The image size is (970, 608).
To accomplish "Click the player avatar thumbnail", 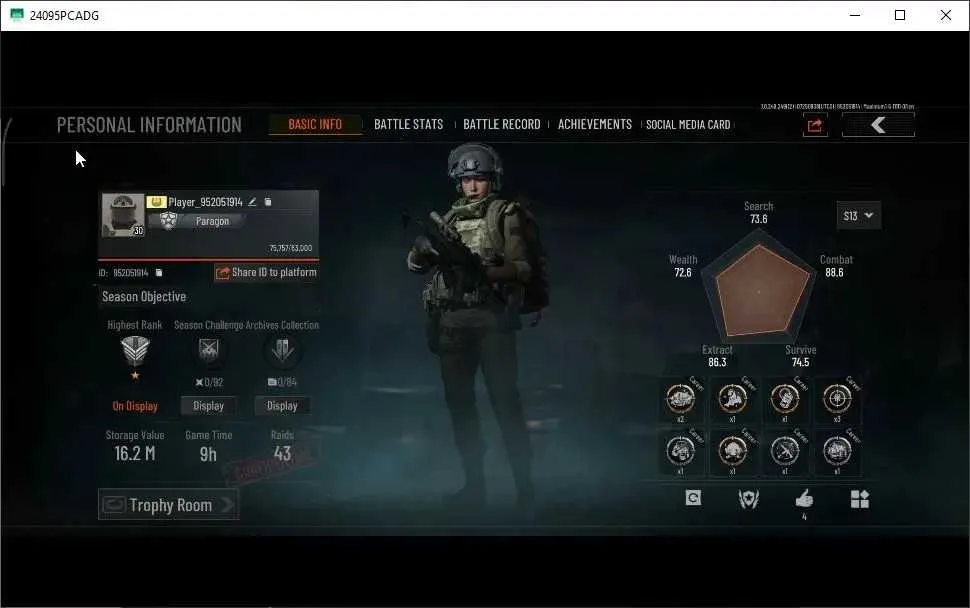I will click(x=122, y=215).
